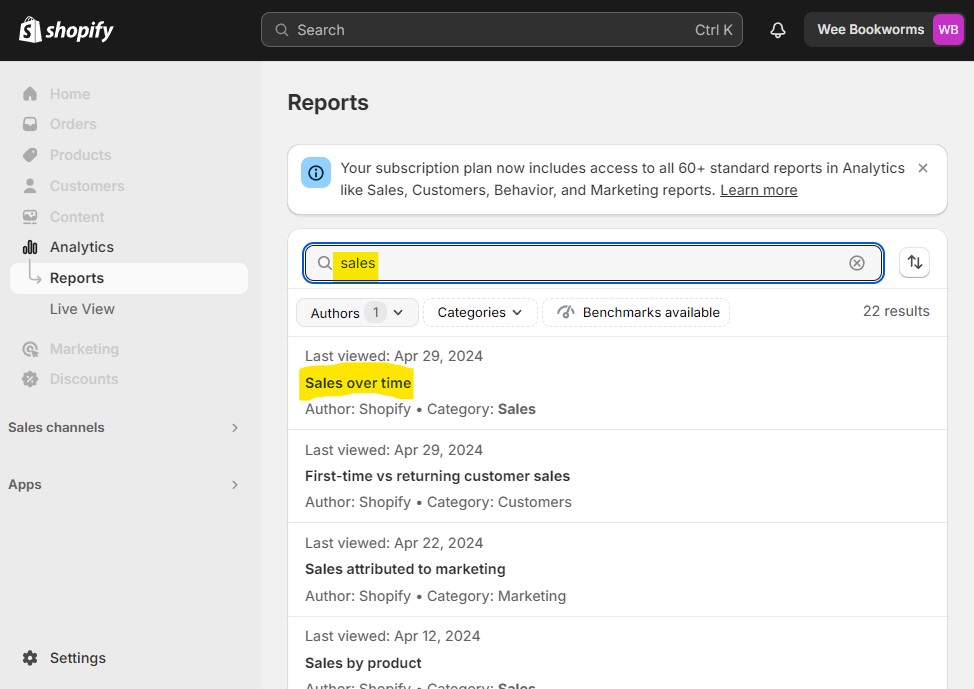The image size is (974, 689).
Task: Select Analytics in sidebar
Action: coord(81,247)
